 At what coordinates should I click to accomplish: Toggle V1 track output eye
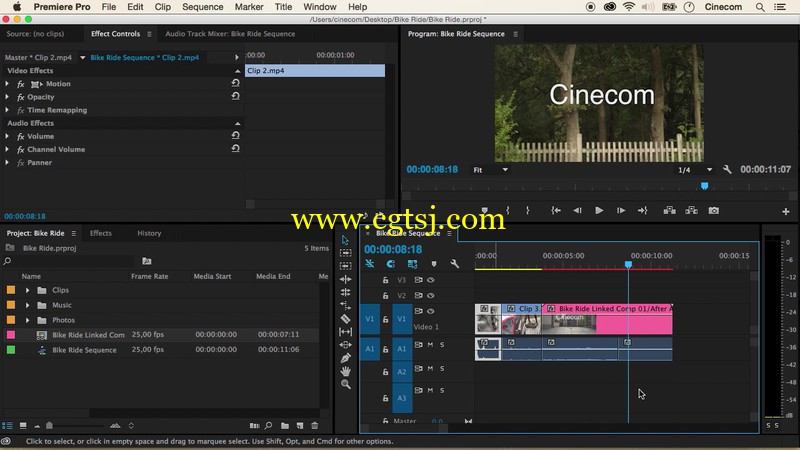click(x=431, y=311)
